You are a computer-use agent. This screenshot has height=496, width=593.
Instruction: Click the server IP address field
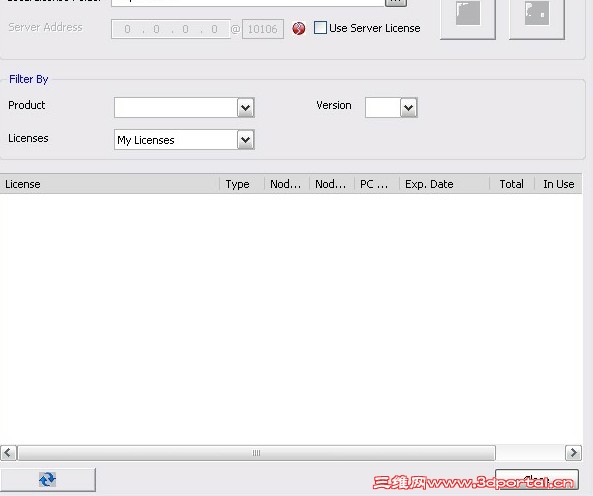171,29
